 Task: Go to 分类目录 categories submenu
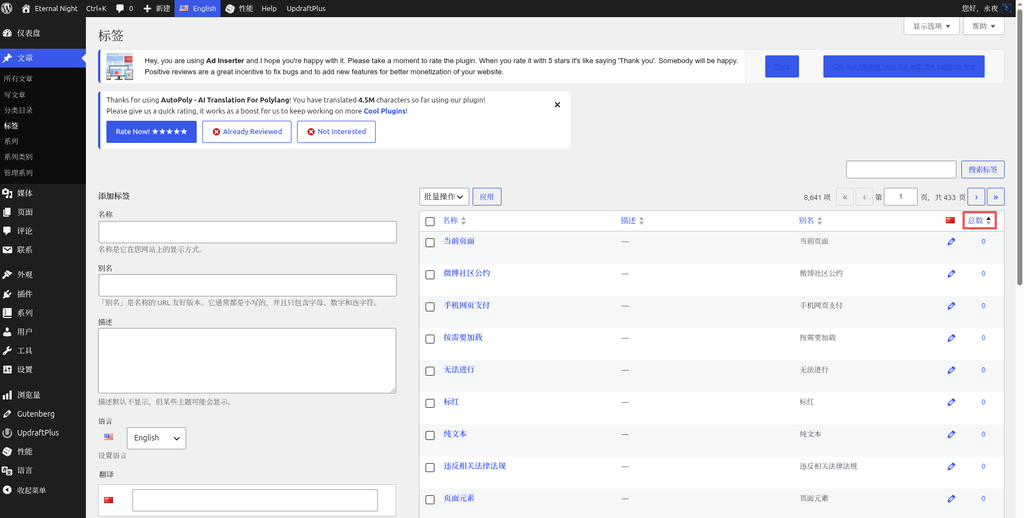(x=18, y=110)
